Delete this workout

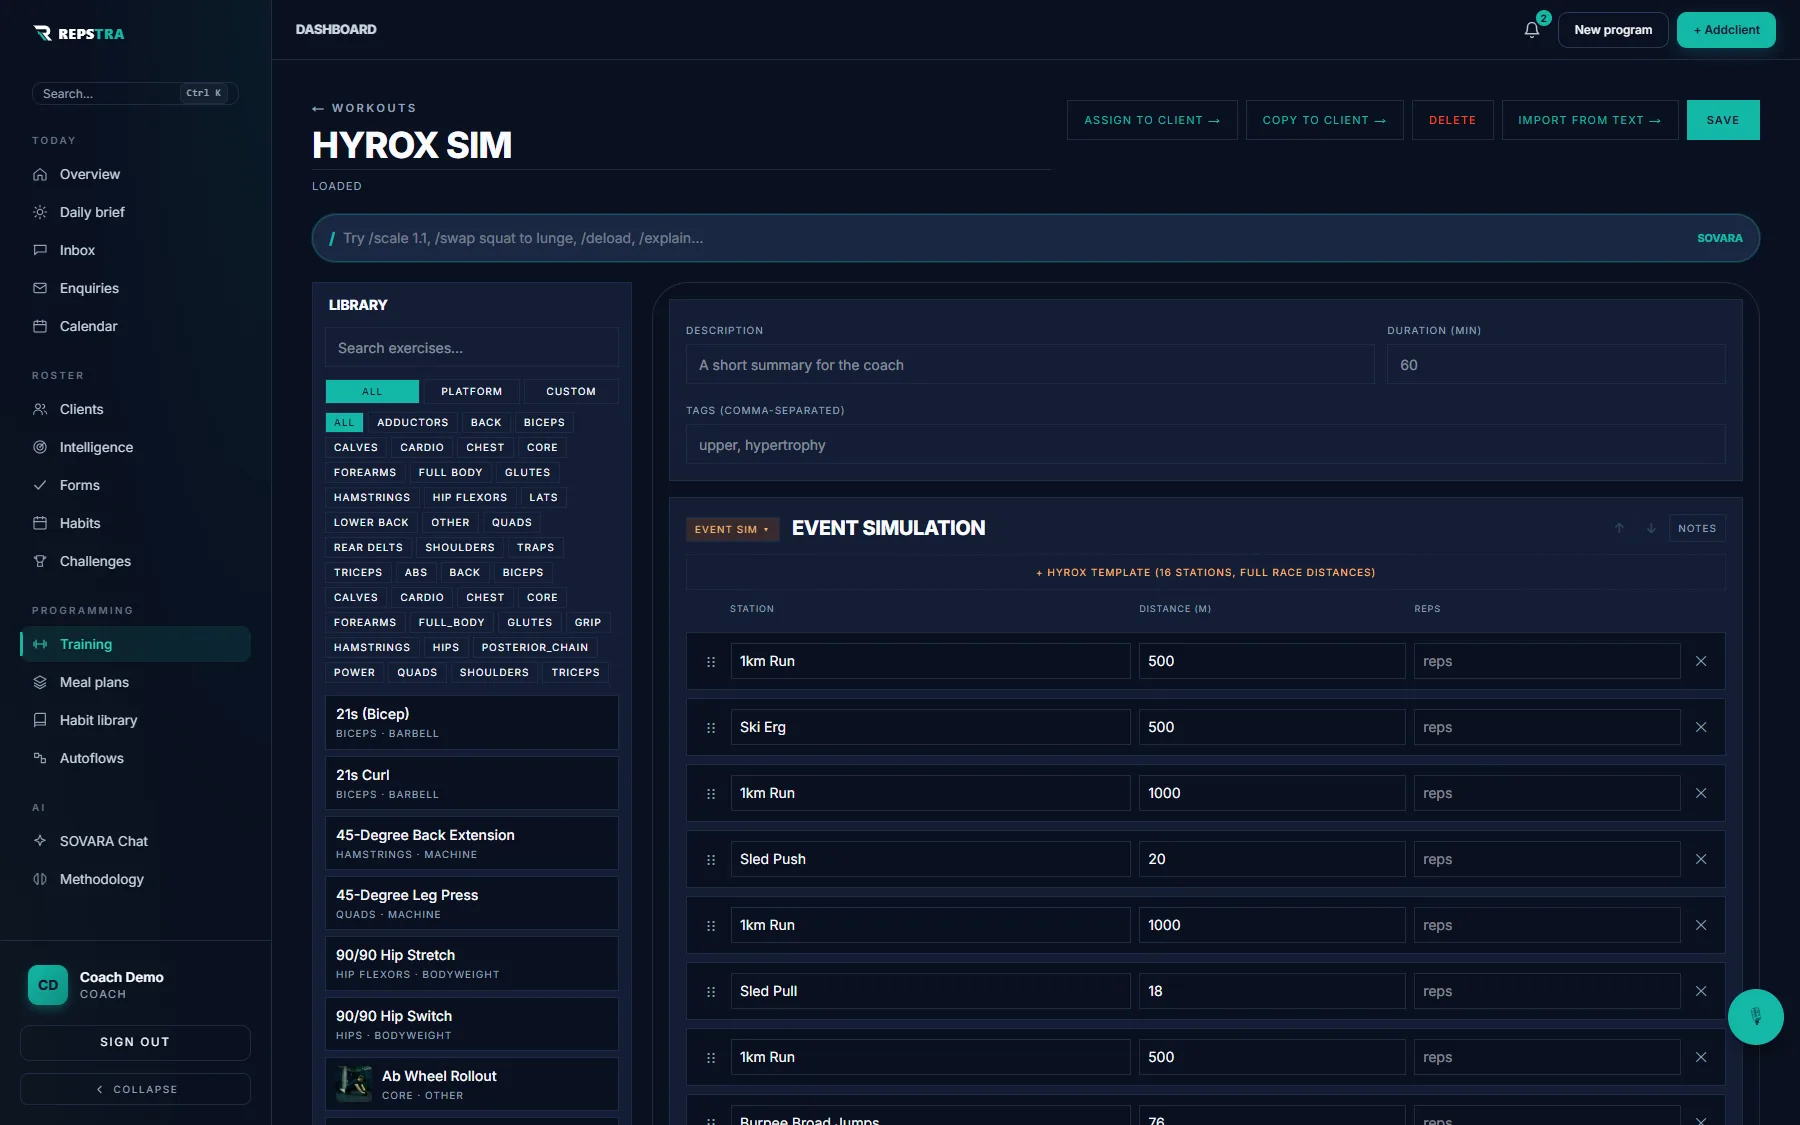[1452, 120]
